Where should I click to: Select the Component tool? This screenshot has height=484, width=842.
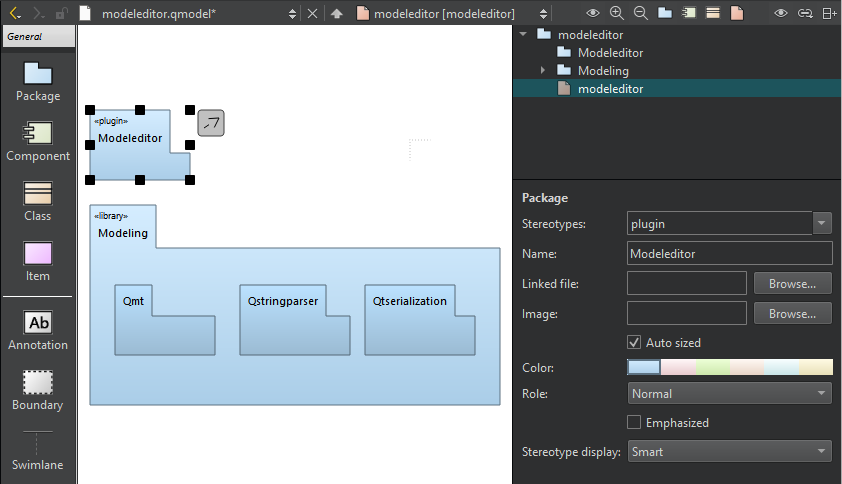coord(38,141)
